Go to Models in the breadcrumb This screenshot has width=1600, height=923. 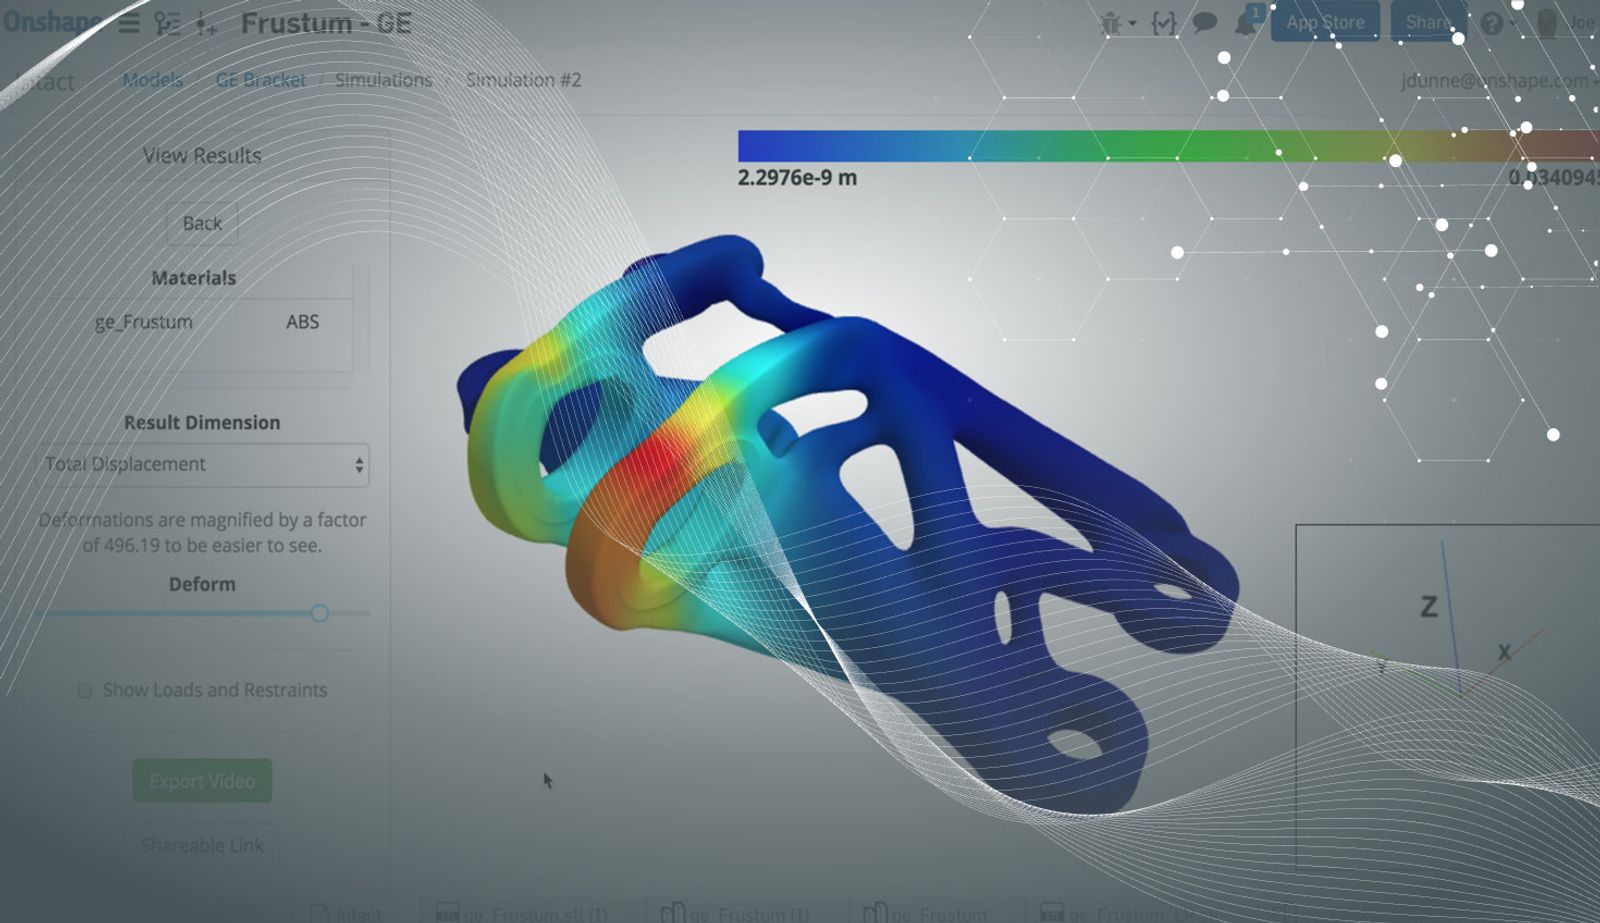152,80
